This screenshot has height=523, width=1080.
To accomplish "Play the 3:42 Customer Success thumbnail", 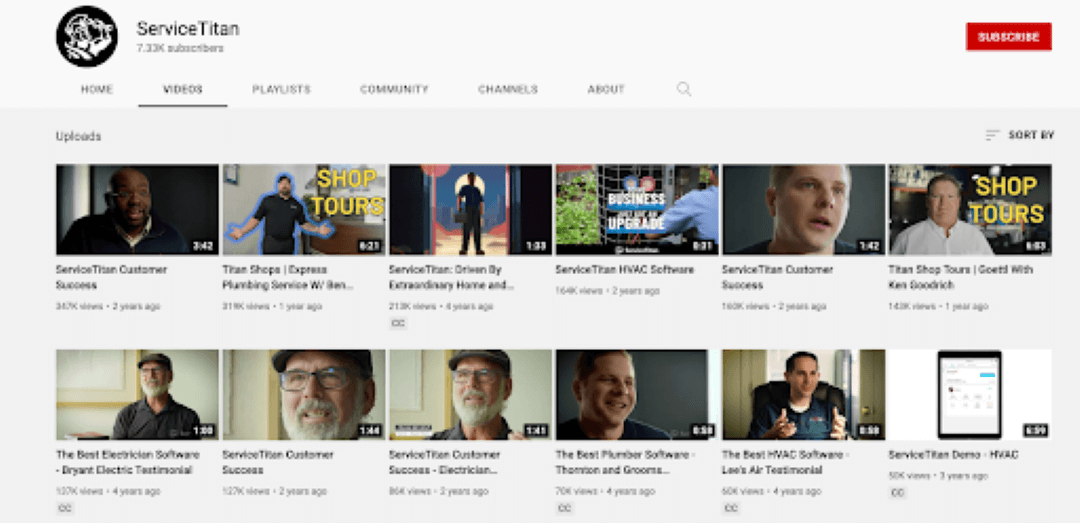I will point(137,209).
